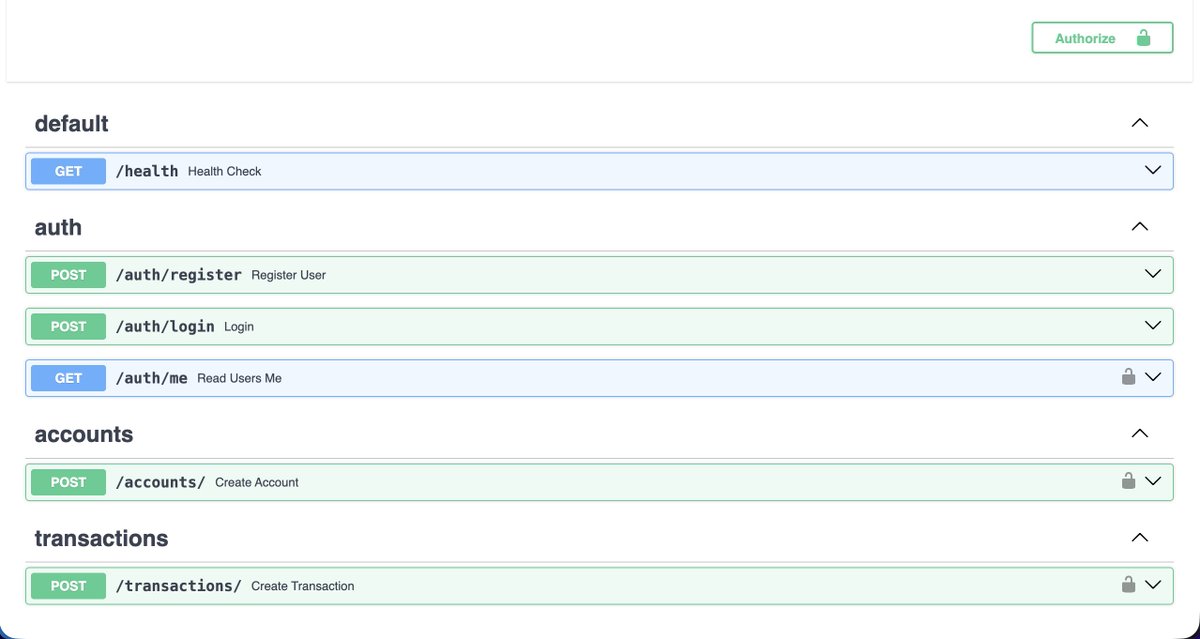Click the 'transactions' tag heading
Viewport: 1200px width, 639px height.
coord(101,539)
